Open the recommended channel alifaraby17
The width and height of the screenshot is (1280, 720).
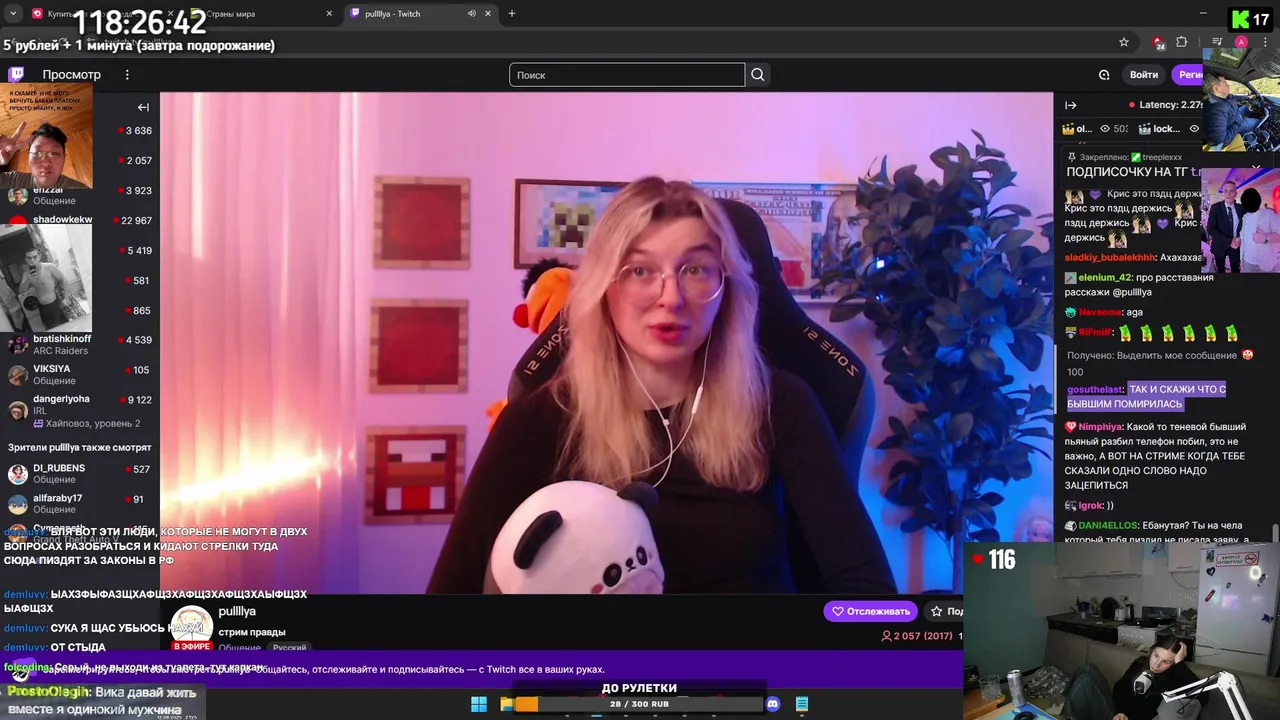pos(80,504)
